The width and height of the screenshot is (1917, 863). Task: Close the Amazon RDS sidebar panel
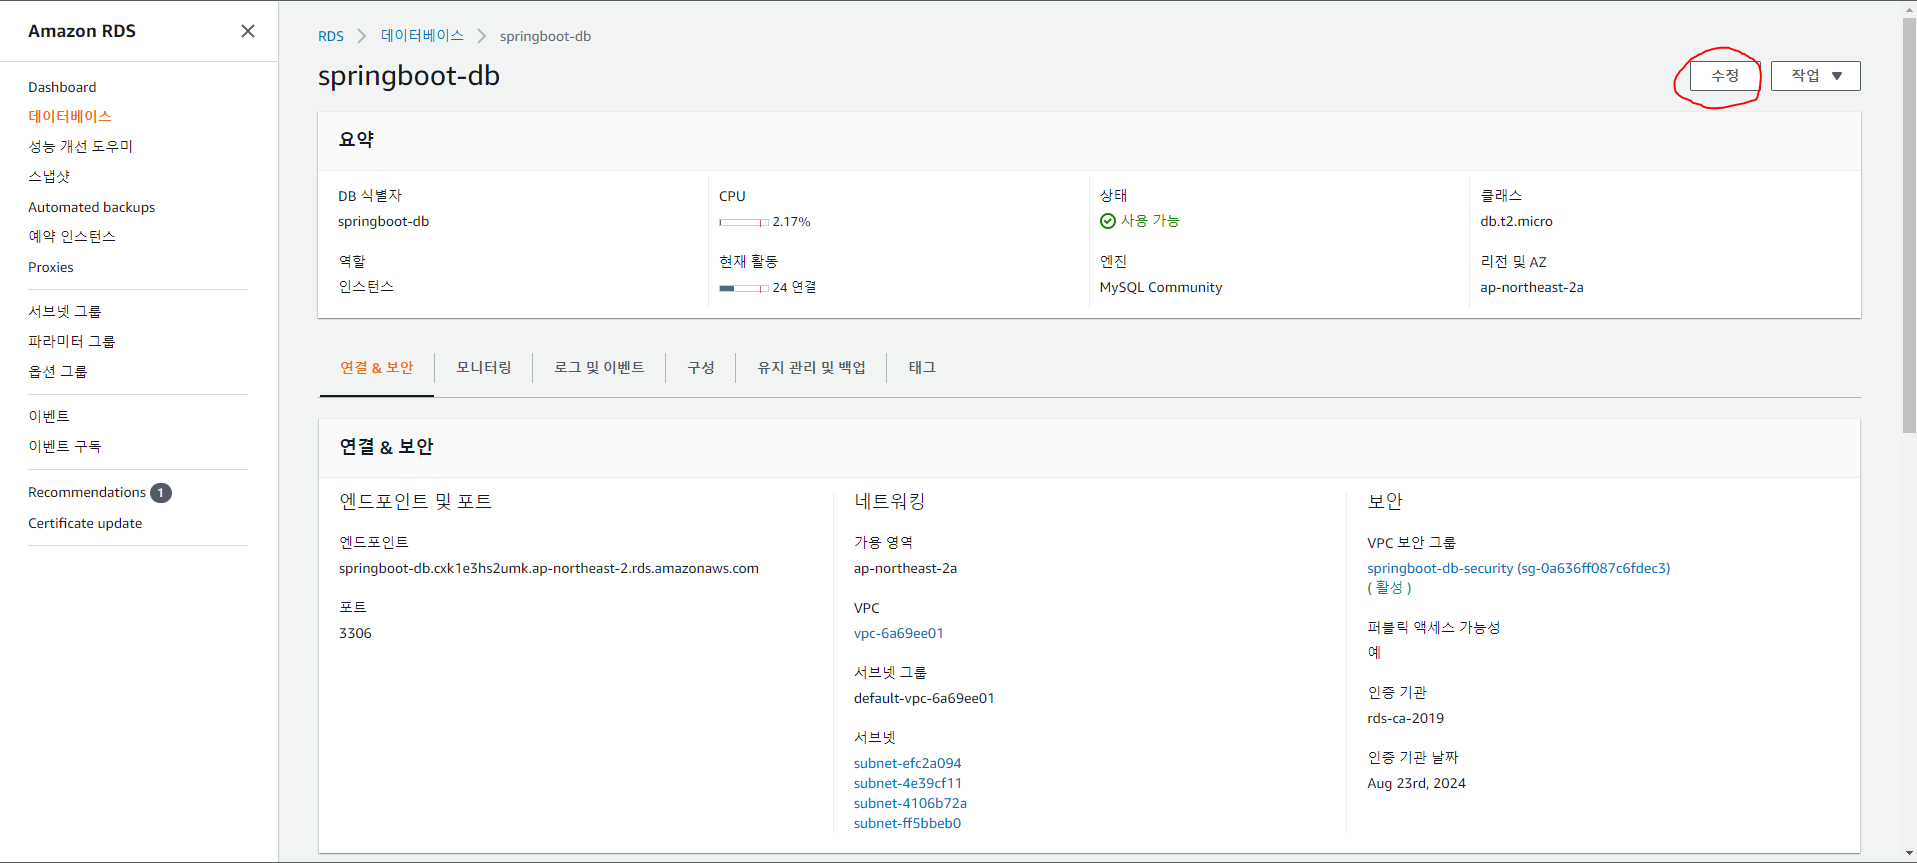click(248, 31)
